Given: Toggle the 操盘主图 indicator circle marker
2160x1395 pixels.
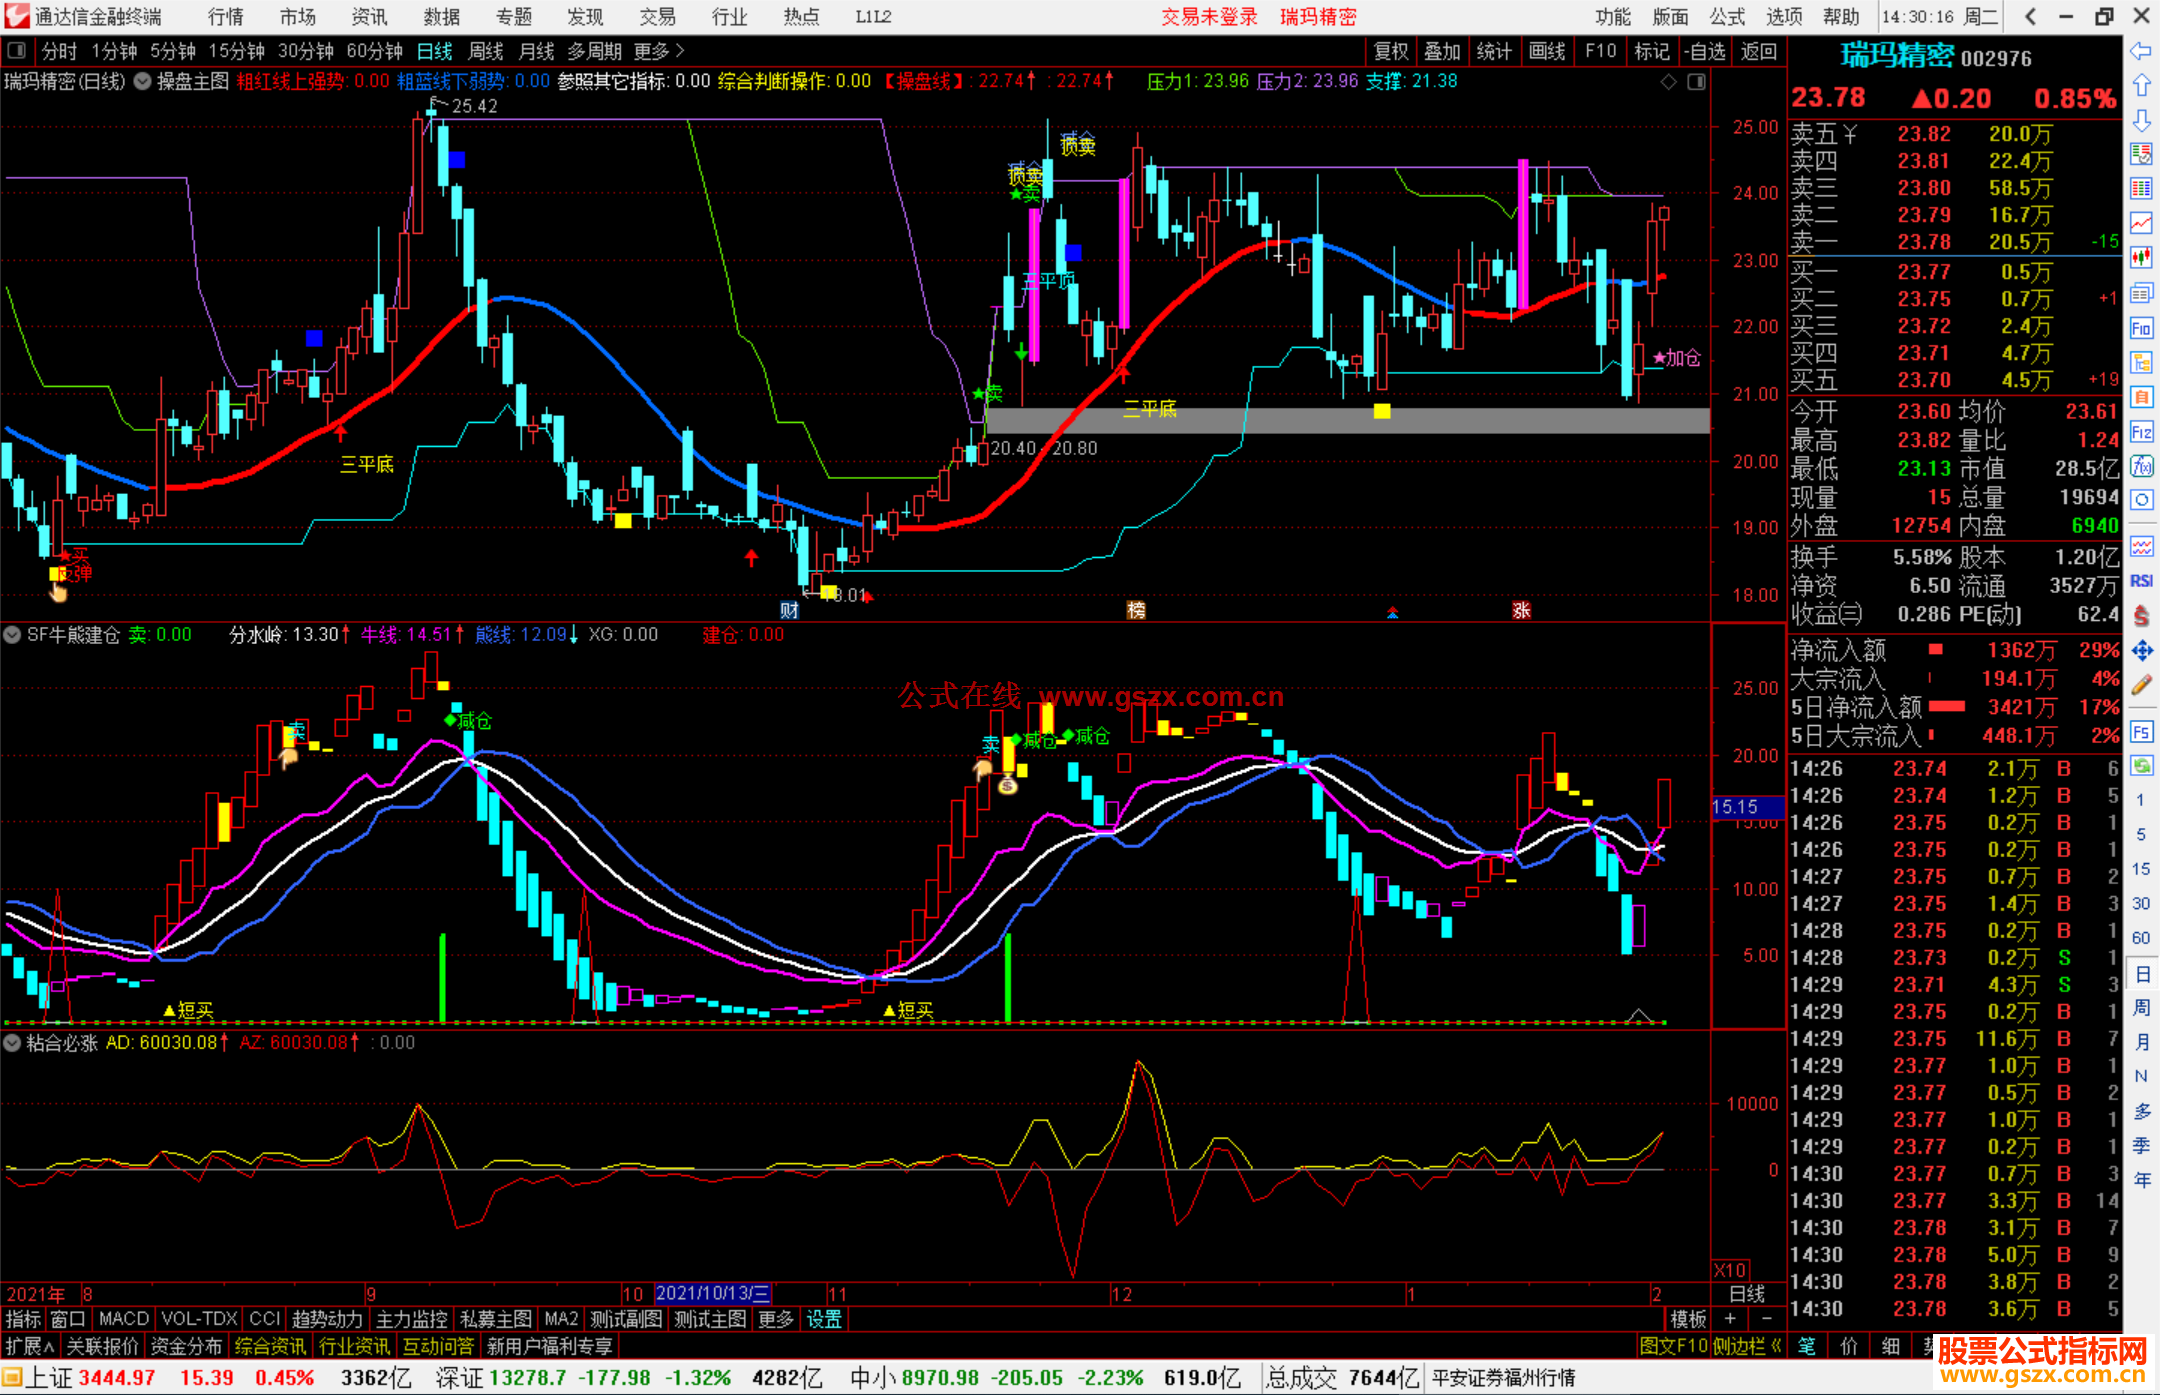Looking at the screenshot, I should pyautogui.click(x=143, y=81).
